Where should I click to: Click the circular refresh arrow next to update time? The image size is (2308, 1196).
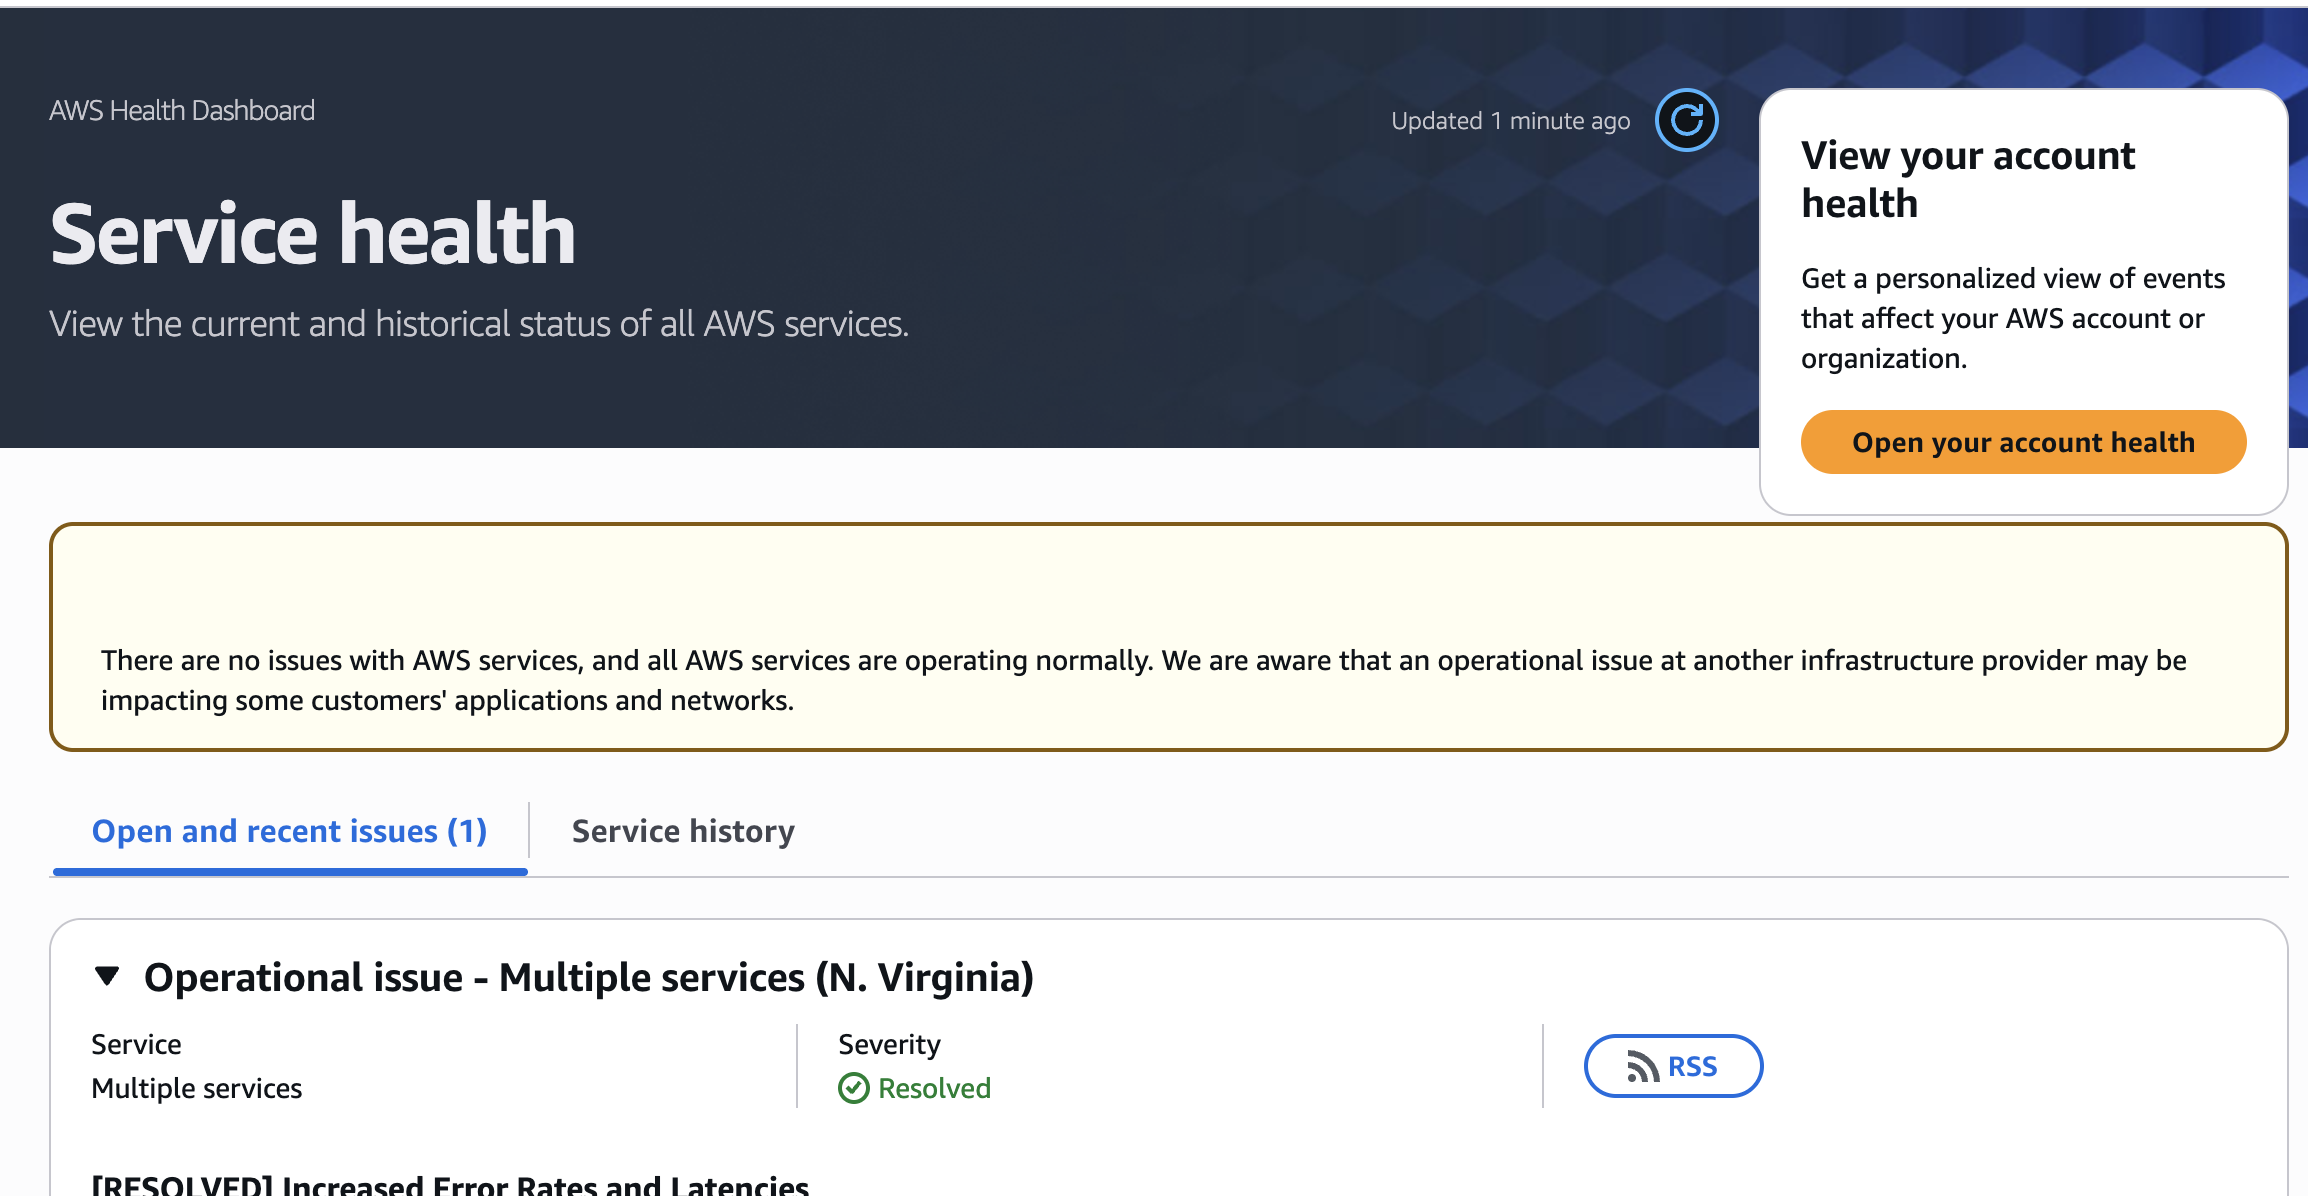coord(1687,120)
